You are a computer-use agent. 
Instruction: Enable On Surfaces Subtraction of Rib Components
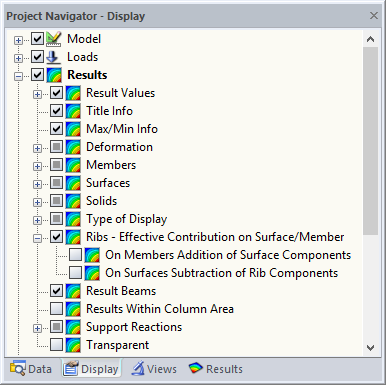click(x=75, y=273)
